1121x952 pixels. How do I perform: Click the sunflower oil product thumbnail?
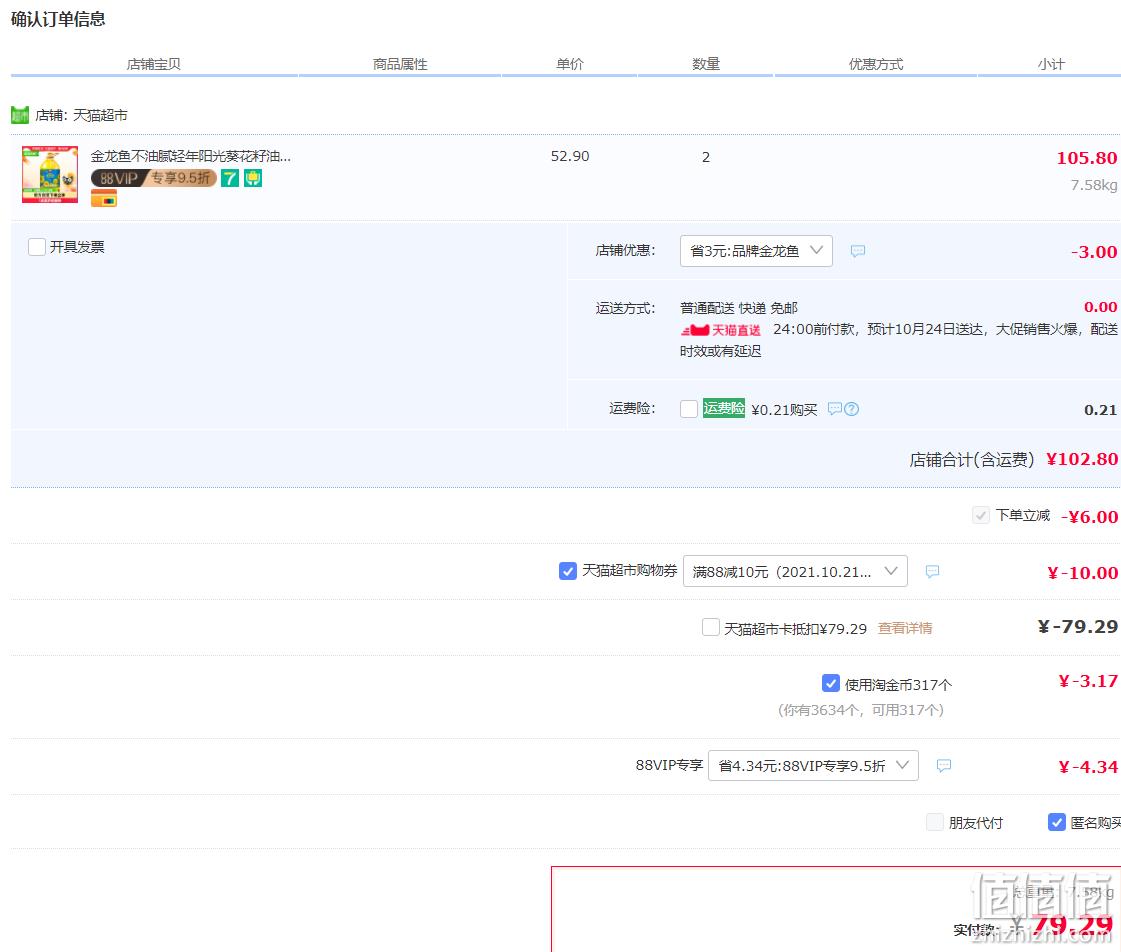pyautogui.click(x=50, y=174)
